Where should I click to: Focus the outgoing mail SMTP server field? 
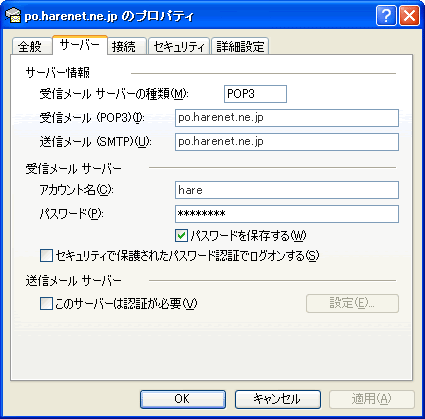point(287,142)
